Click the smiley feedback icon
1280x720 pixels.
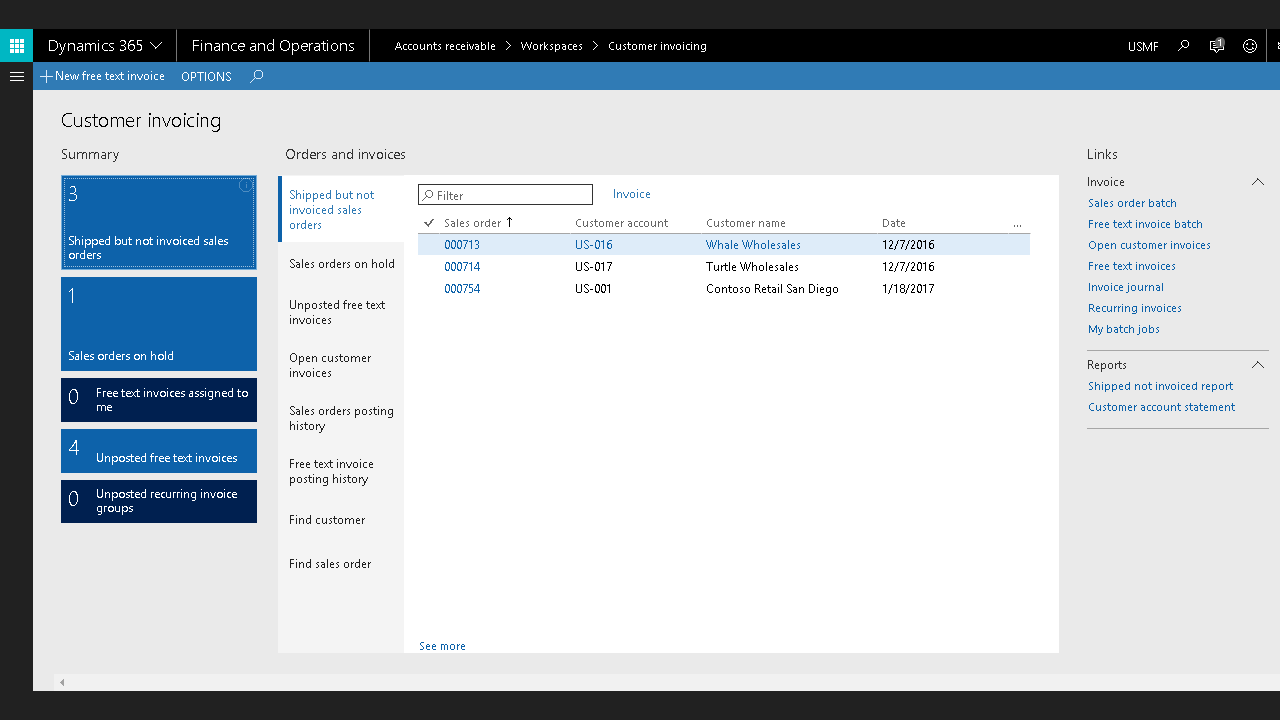[x=1250, y=46]
